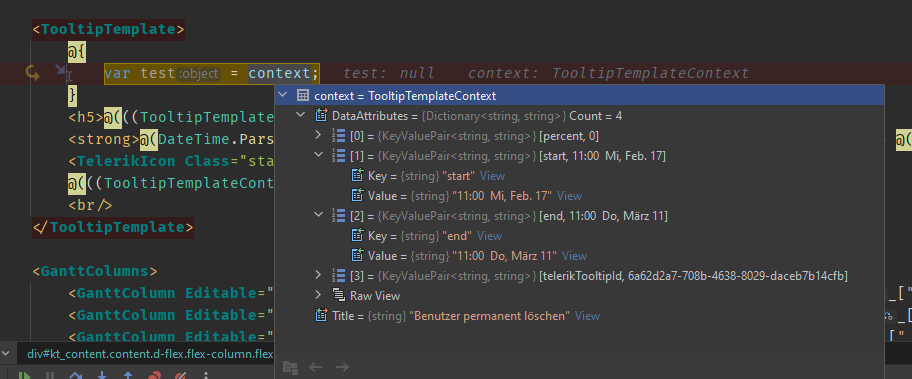
Task: Click the list icon of entry [0]
Action: 338,135
